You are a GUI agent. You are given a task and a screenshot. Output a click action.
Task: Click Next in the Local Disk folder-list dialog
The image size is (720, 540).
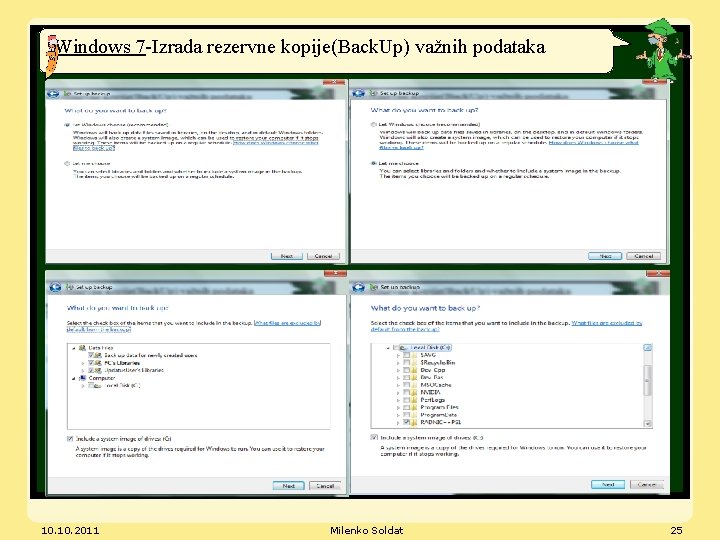608,484
